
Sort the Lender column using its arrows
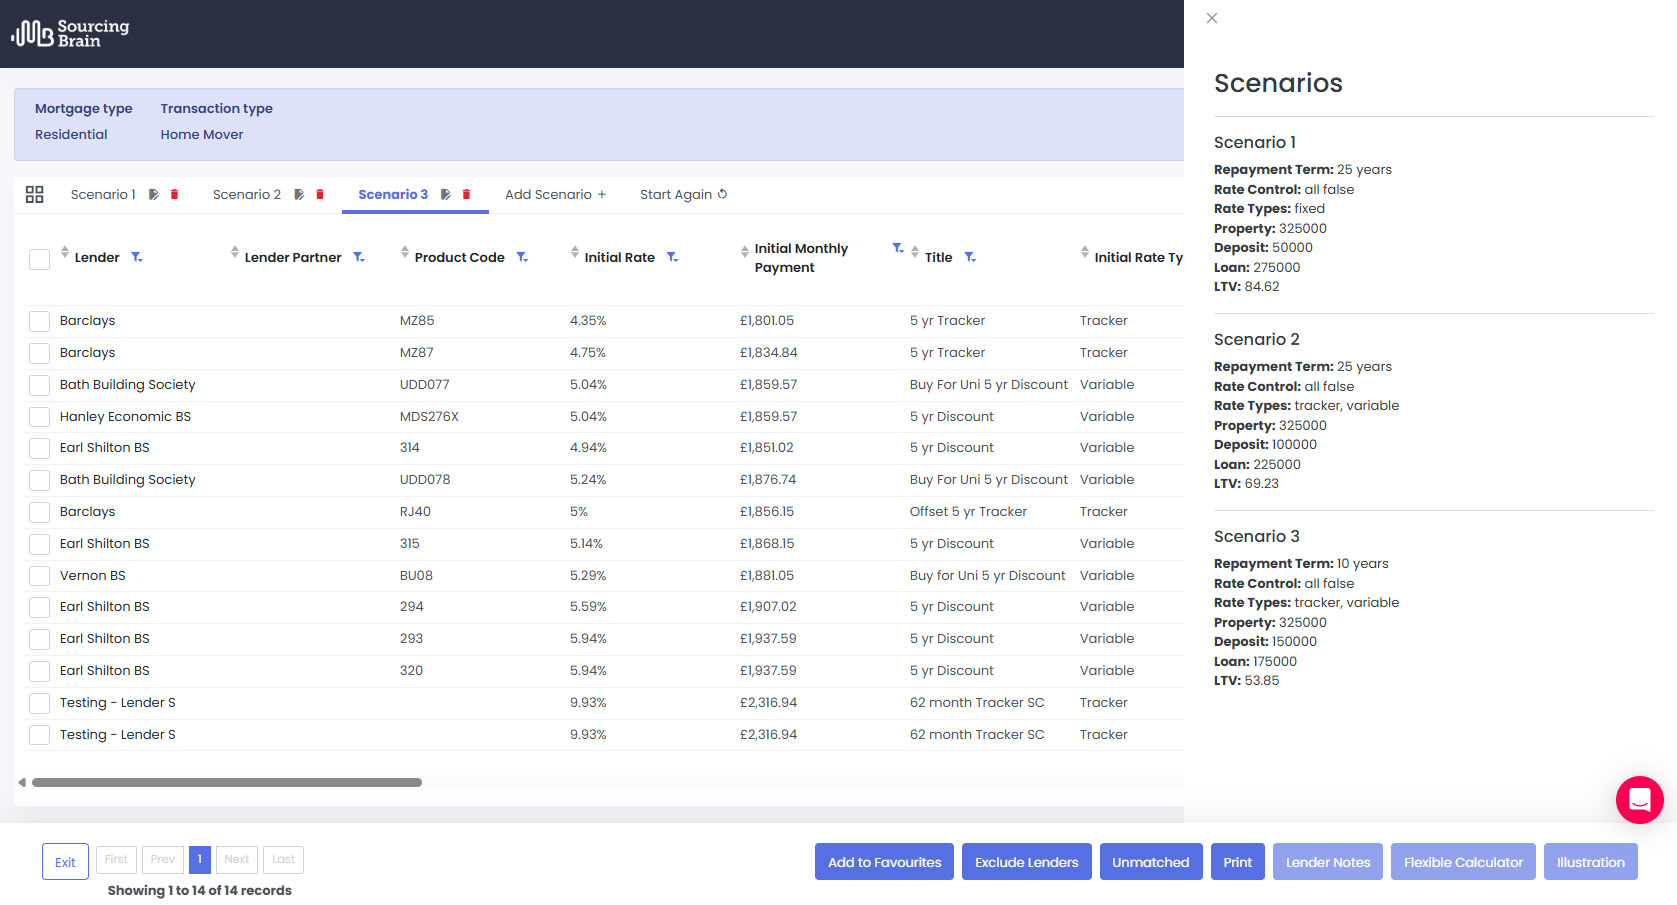coord(64,256)
